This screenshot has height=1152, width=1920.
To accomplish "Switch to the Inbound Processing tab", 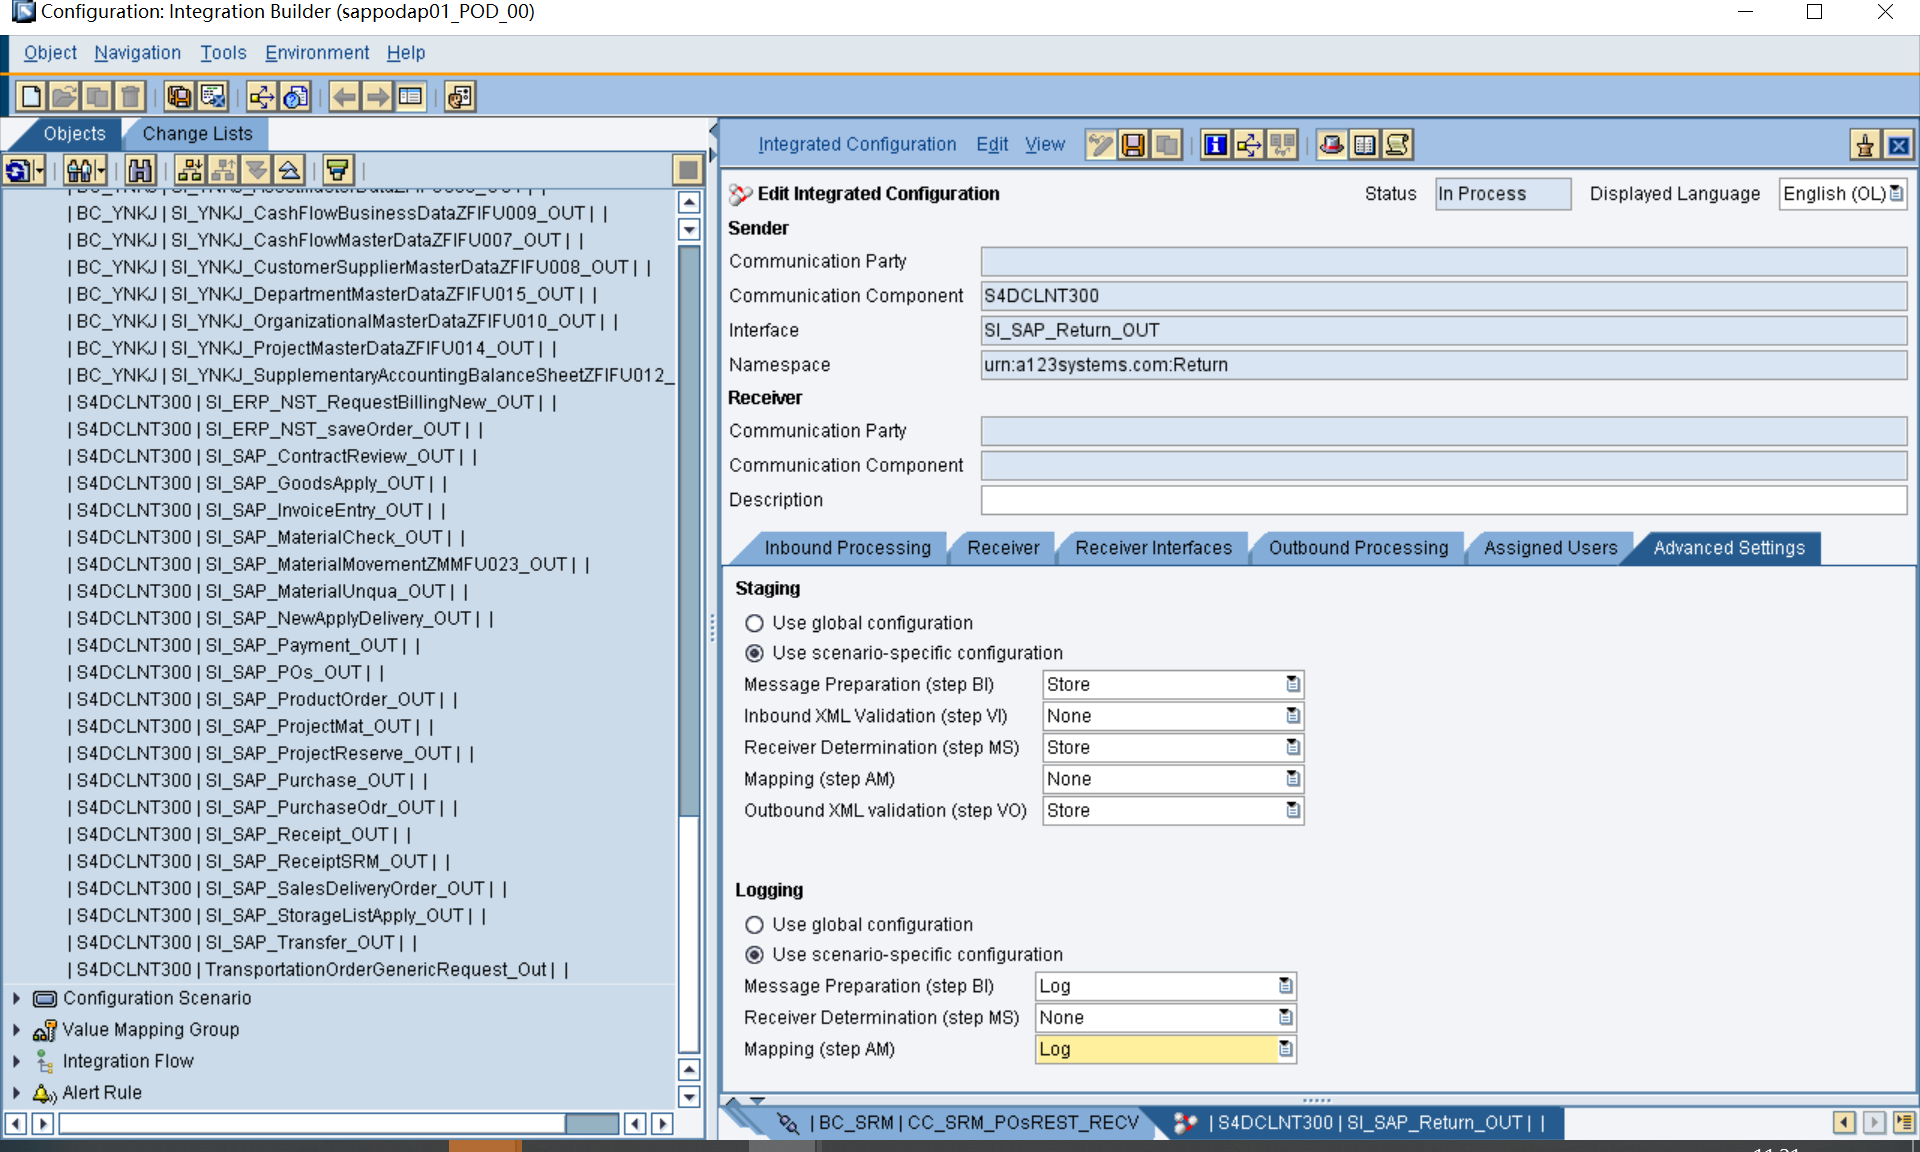I will (847, 548).
